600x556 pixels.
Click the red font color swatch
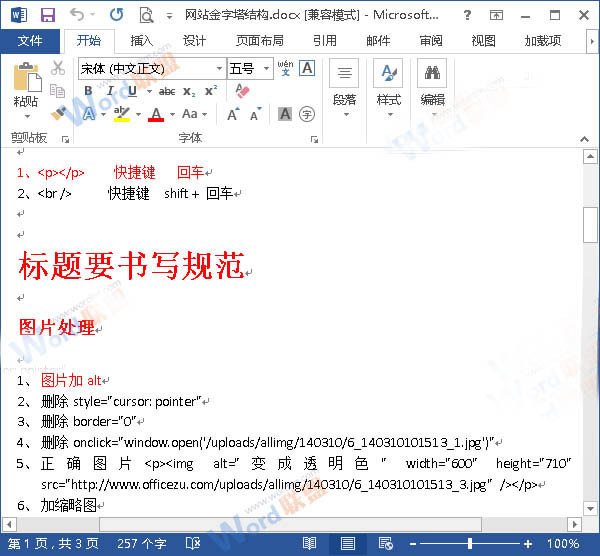point(155,114)
